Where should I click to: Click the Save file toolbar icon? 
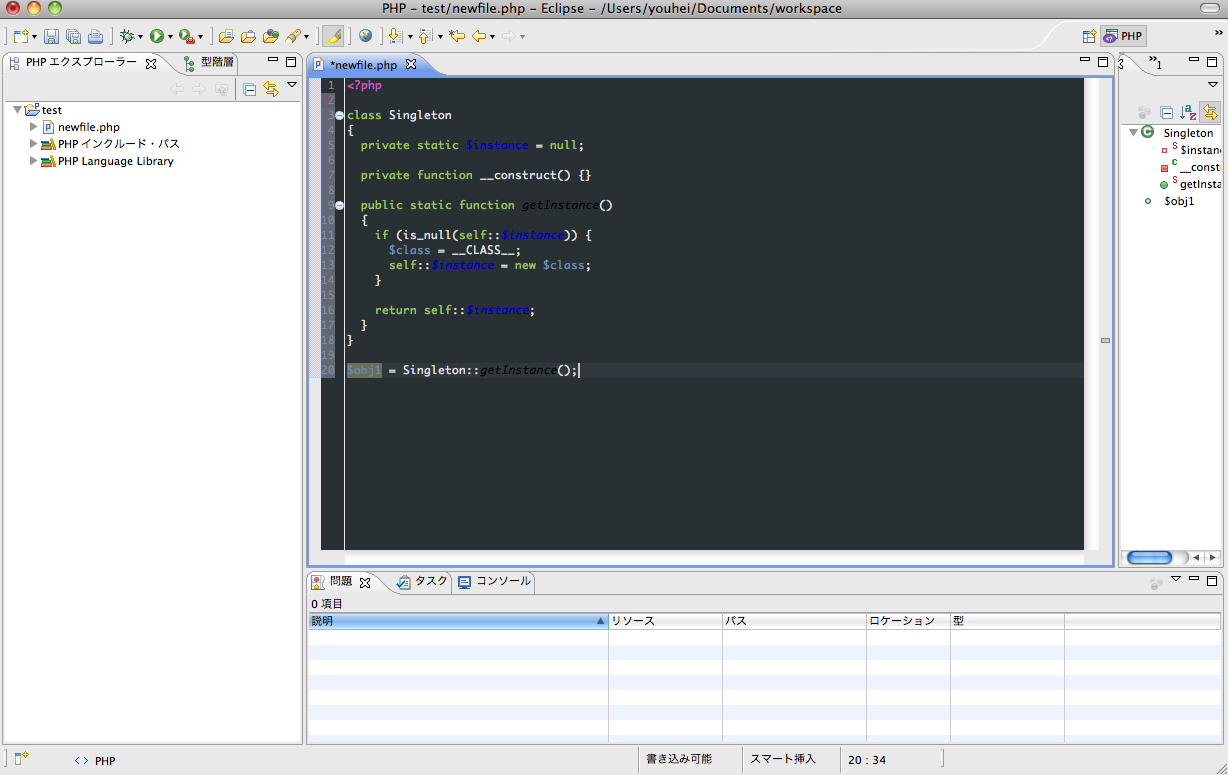click(x=52, y=36)
